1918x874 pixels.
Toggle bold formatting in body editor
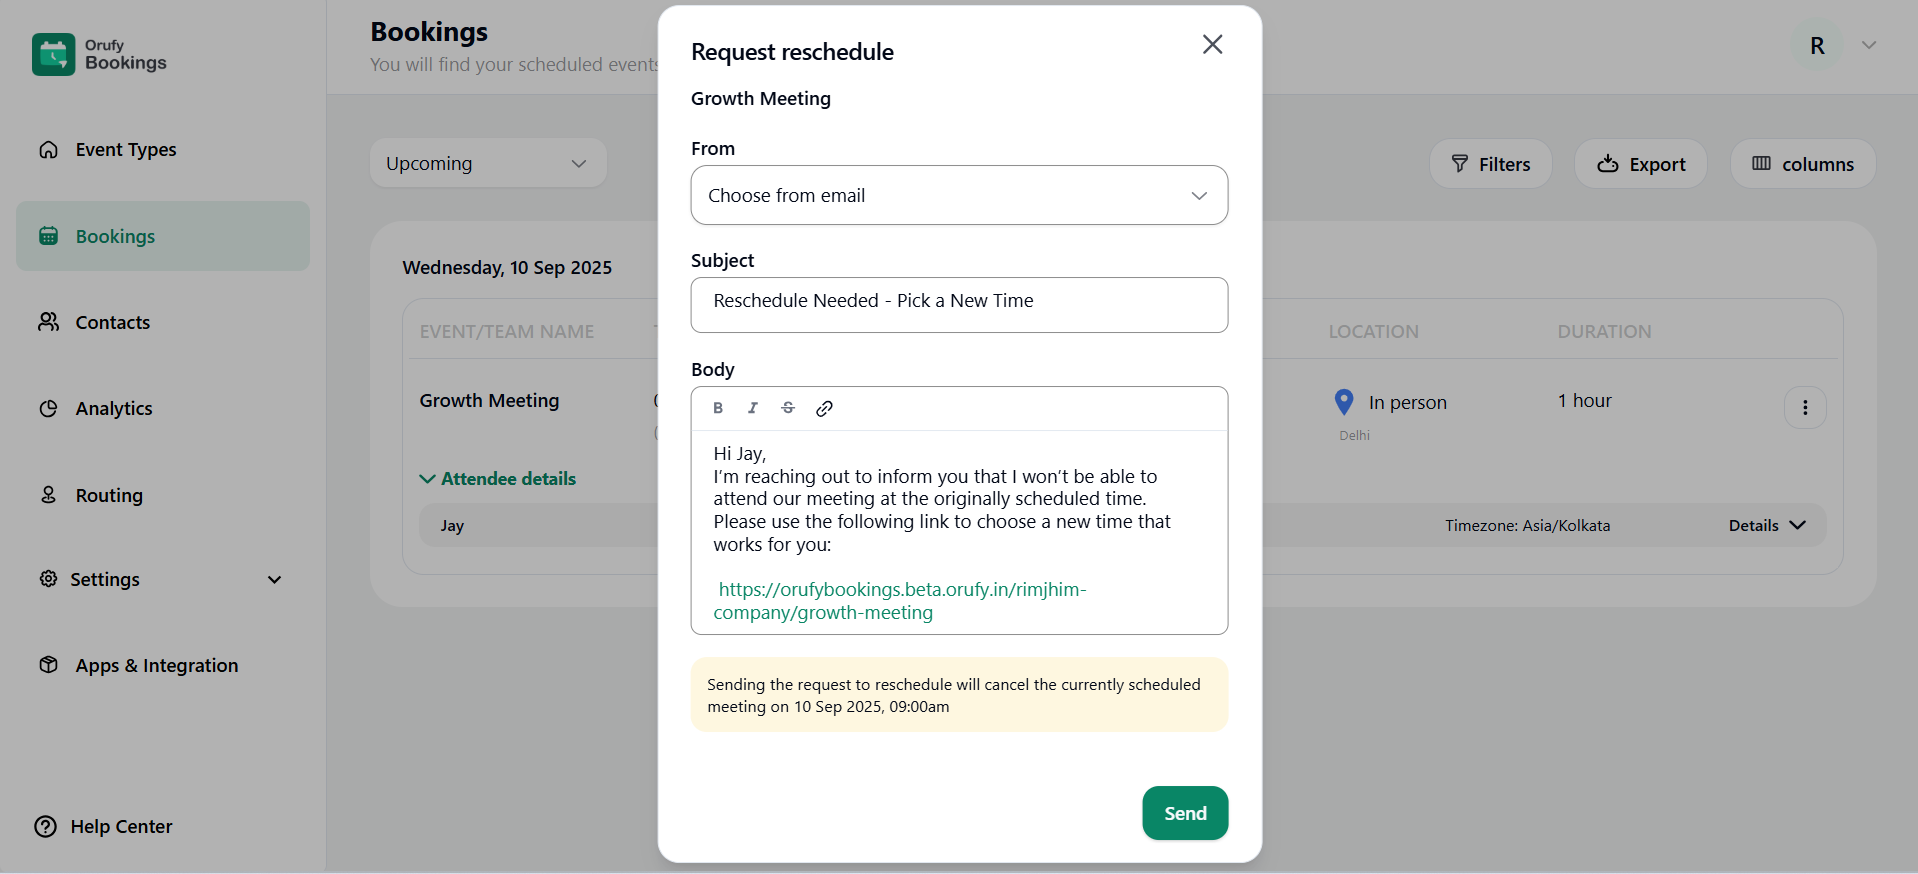(718, 408)
